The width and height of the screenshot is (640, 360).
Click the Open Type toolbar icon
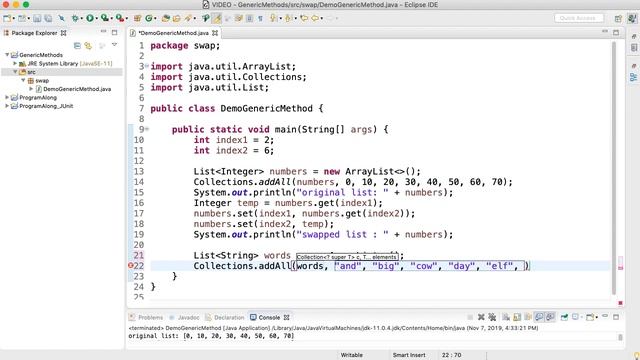166,18
